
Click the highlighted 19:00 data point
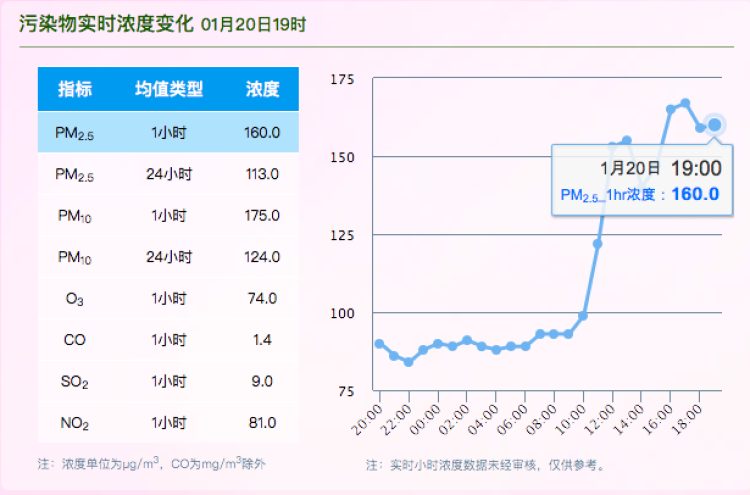point(714,125)
